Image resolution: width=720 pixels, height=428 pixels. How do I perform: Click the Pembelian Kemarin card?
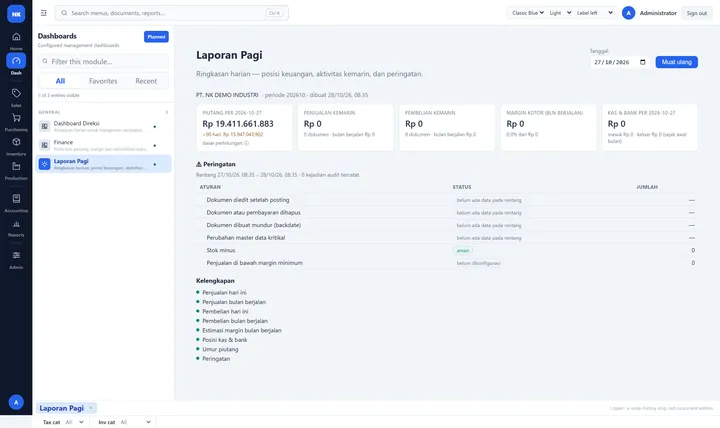coord(447,127)
